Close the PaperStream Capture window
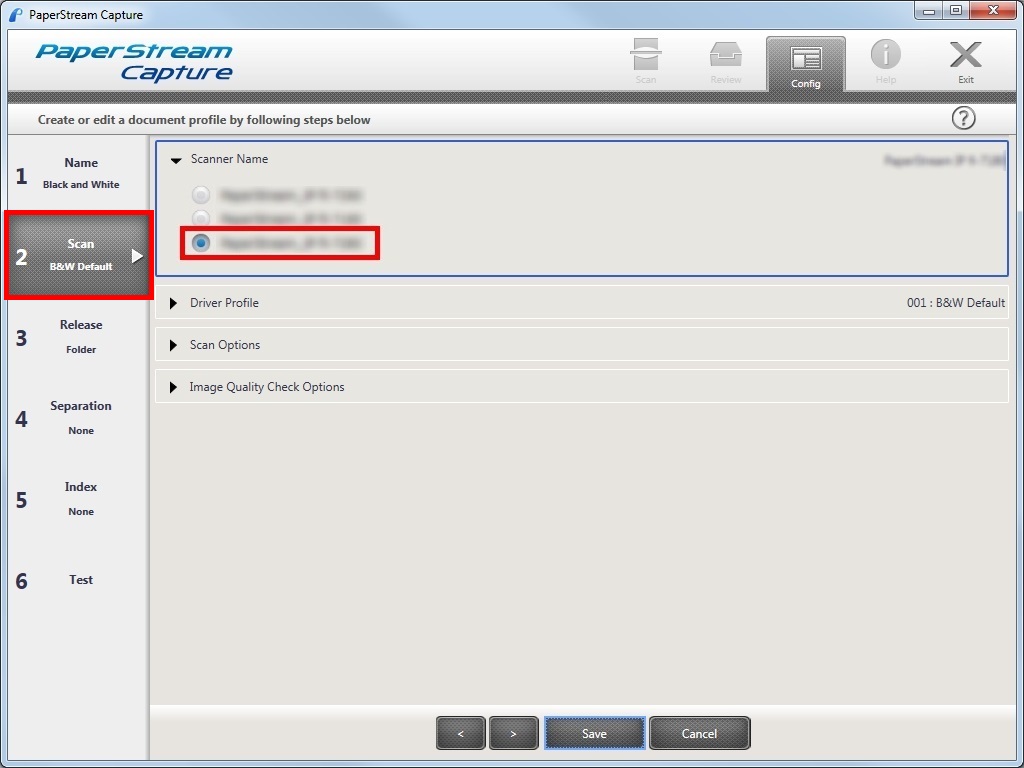This screenshot has height=768, width=1024. [993, 11]
